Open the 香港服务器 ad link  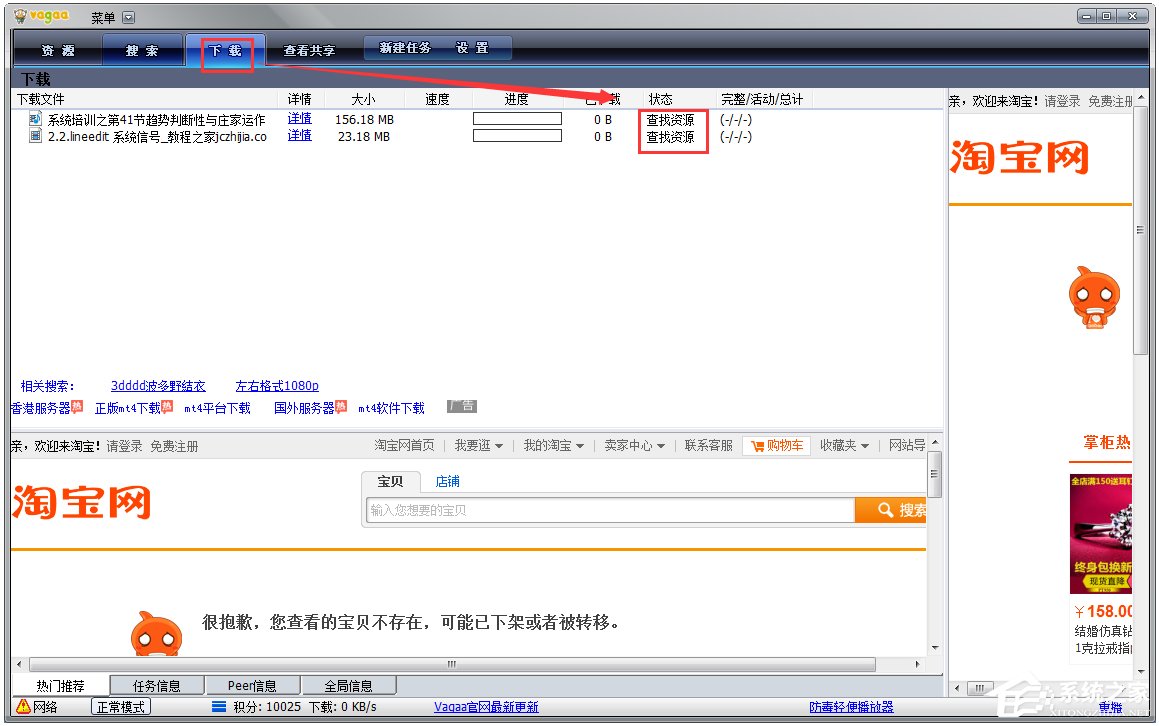[41, 408]
